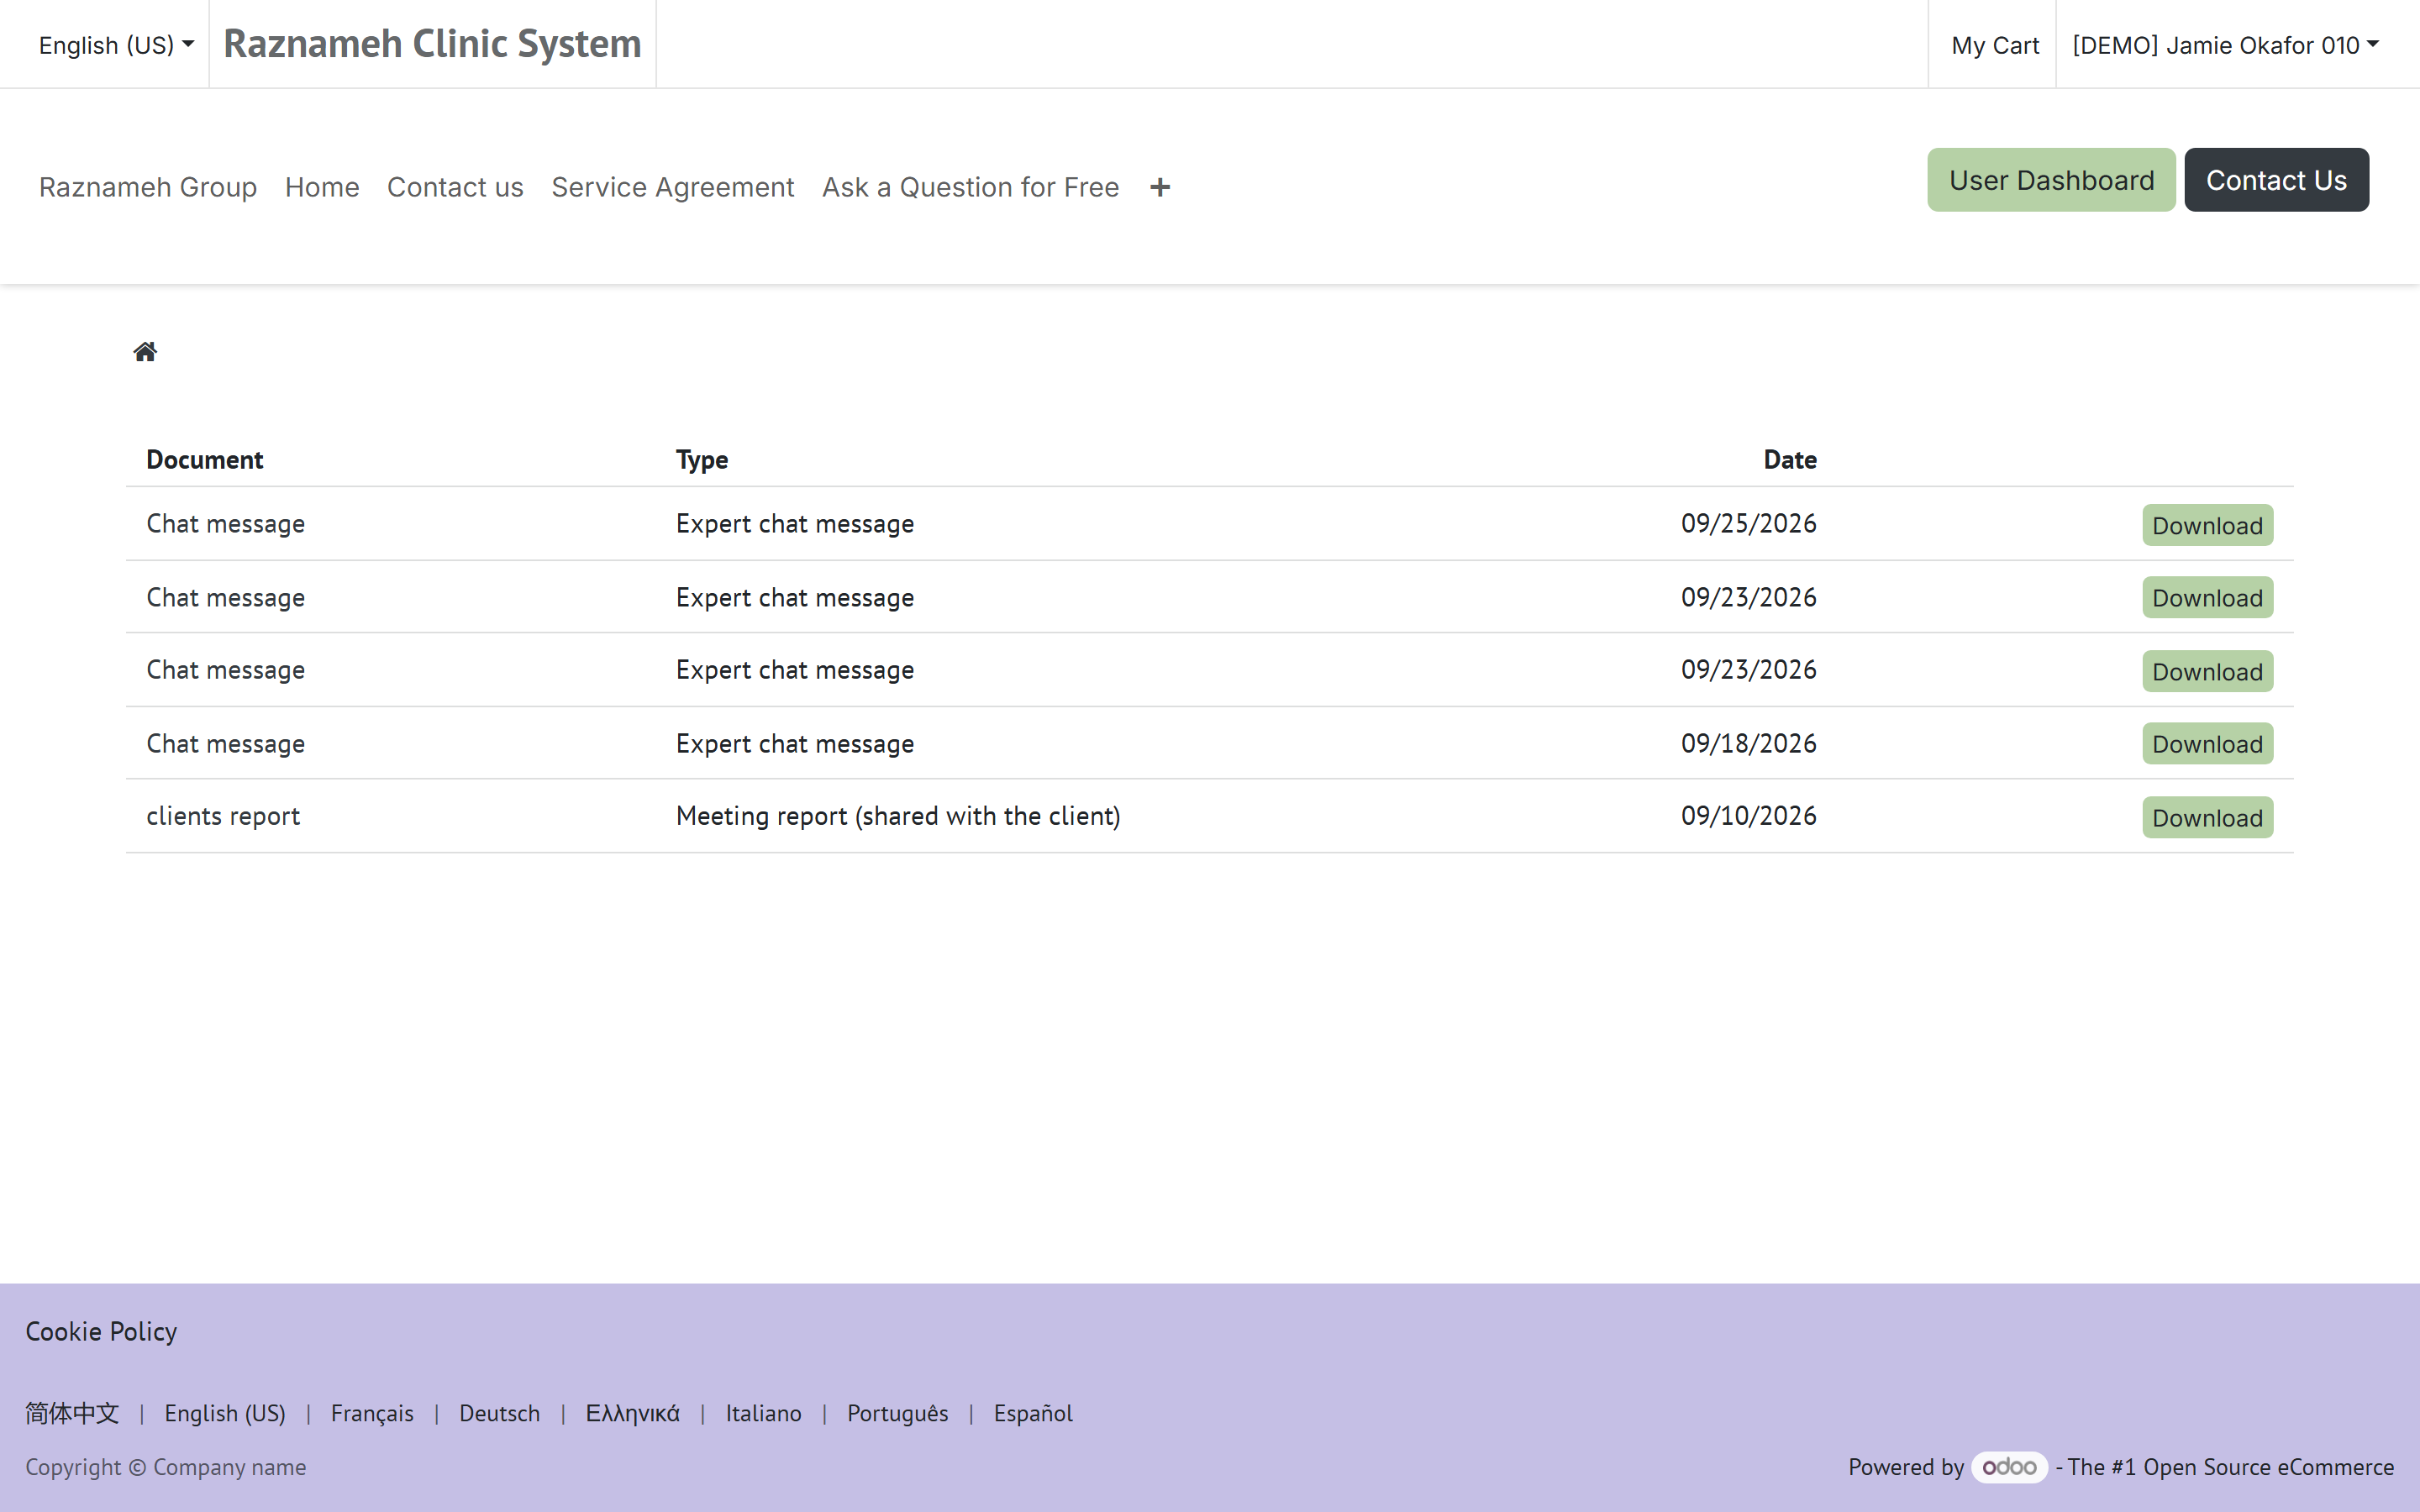Open My Cart
Viewport: 2420px width, 1512px height.
pyautogui.click(x=1995, y=45)
